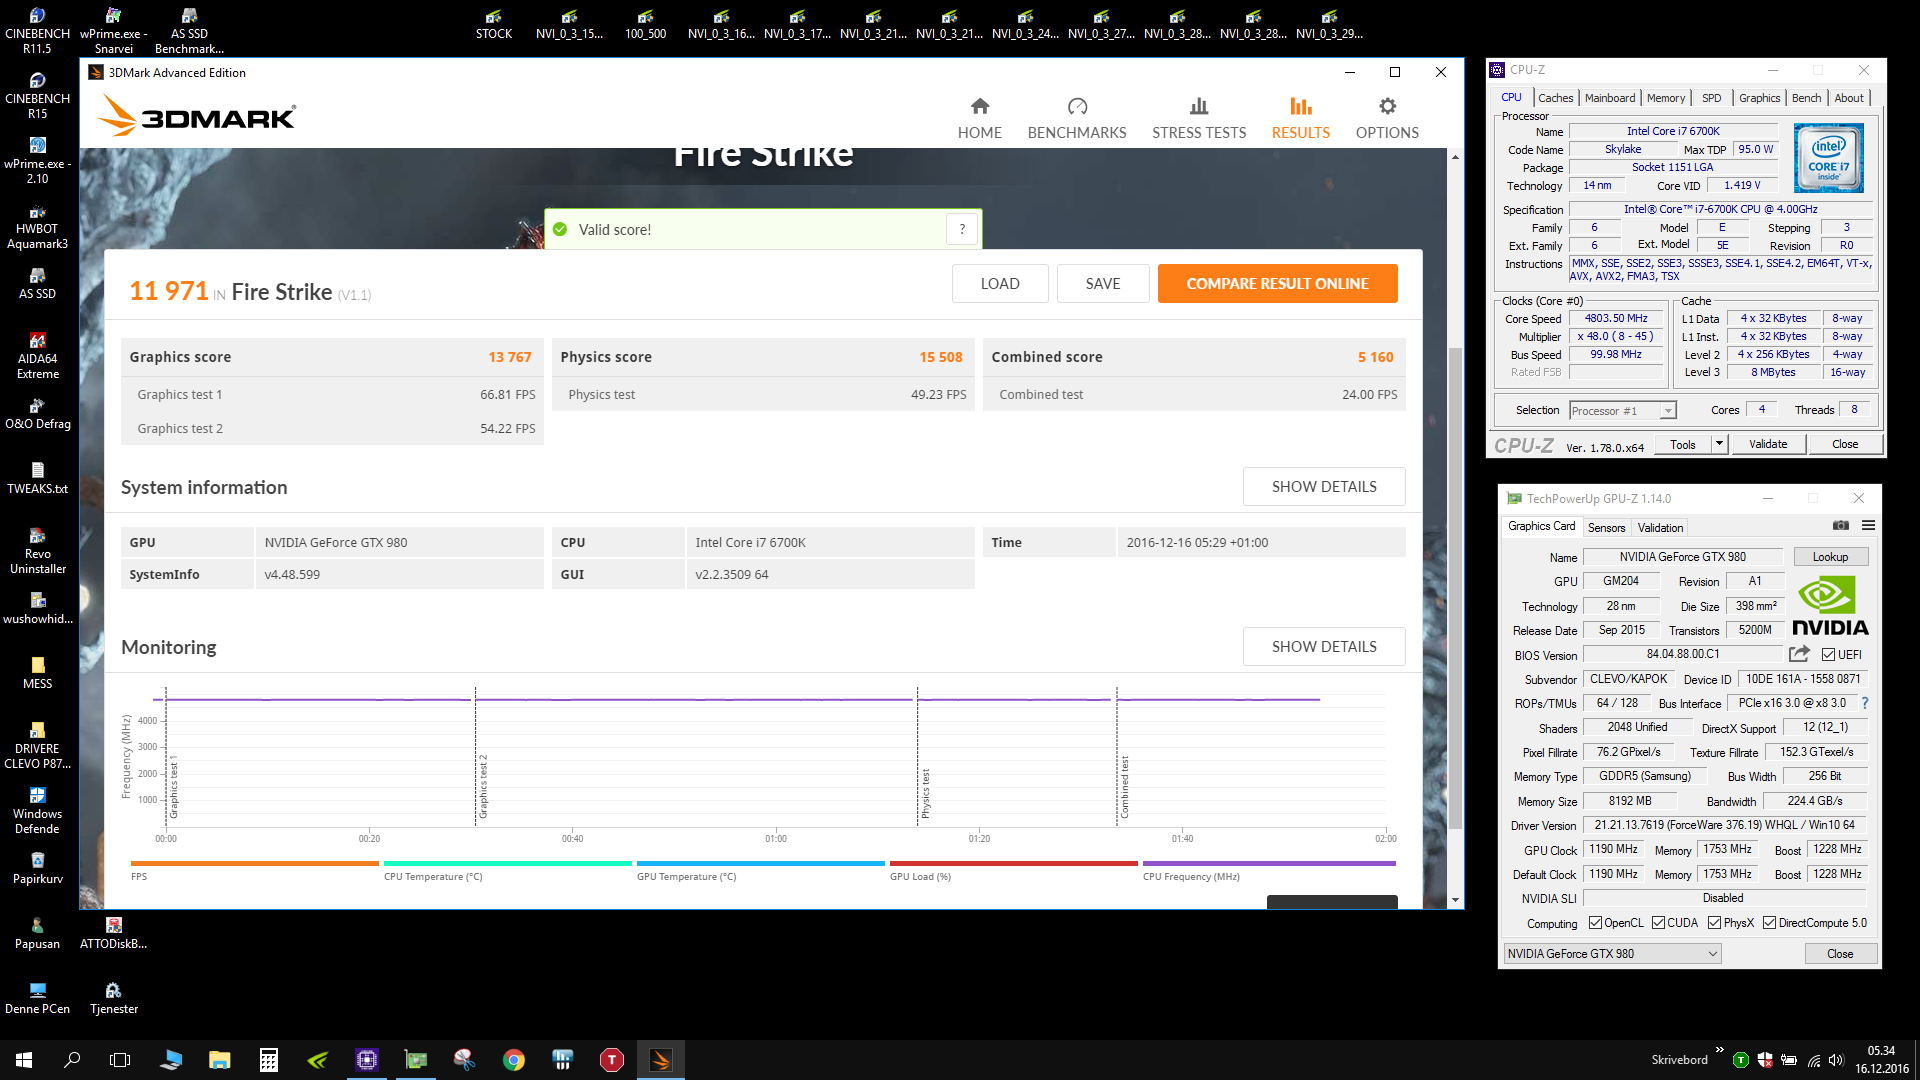Toggle the CUDA checkbox in GPU-Z

1658,923
